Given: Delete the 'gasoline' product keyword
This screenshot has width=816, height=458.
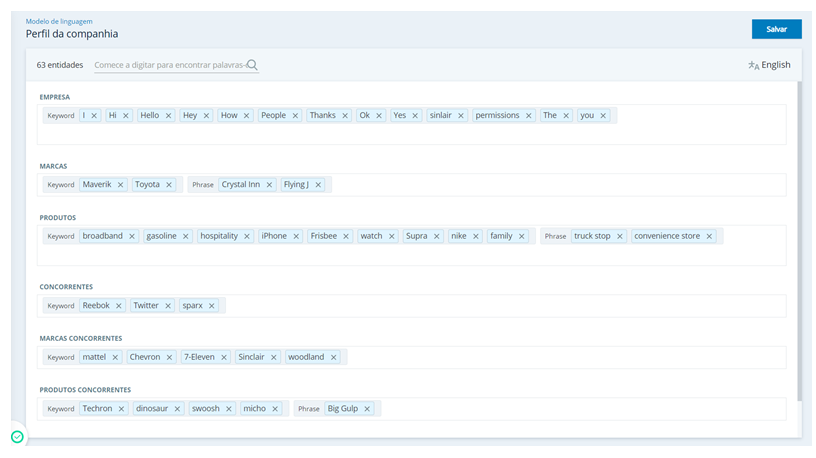Looking at the screenshot, I should coord(185,236).
